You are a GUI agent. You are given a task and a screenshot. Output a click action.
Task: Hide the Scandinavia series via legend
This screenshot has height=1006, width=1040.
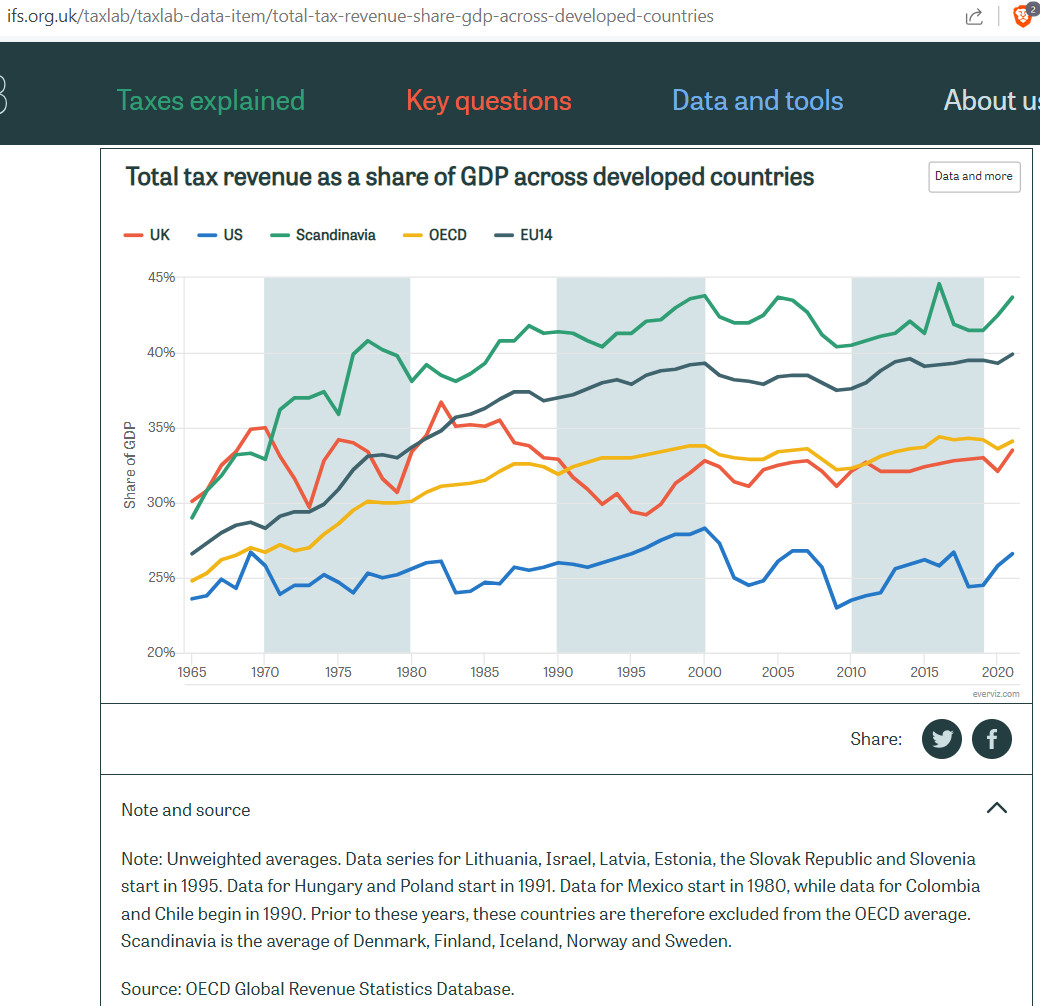tap(323, 235)
